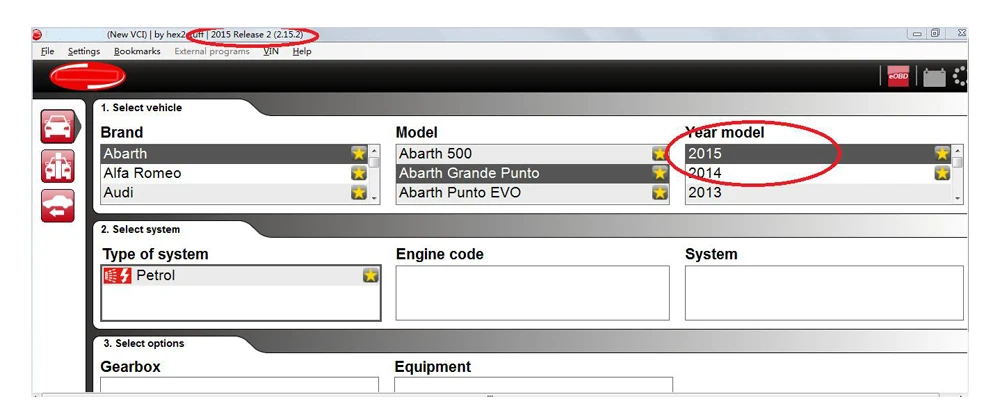Click the battery status icon
This screenshot has height=404, width=1000.
click(x=934, y=77)
